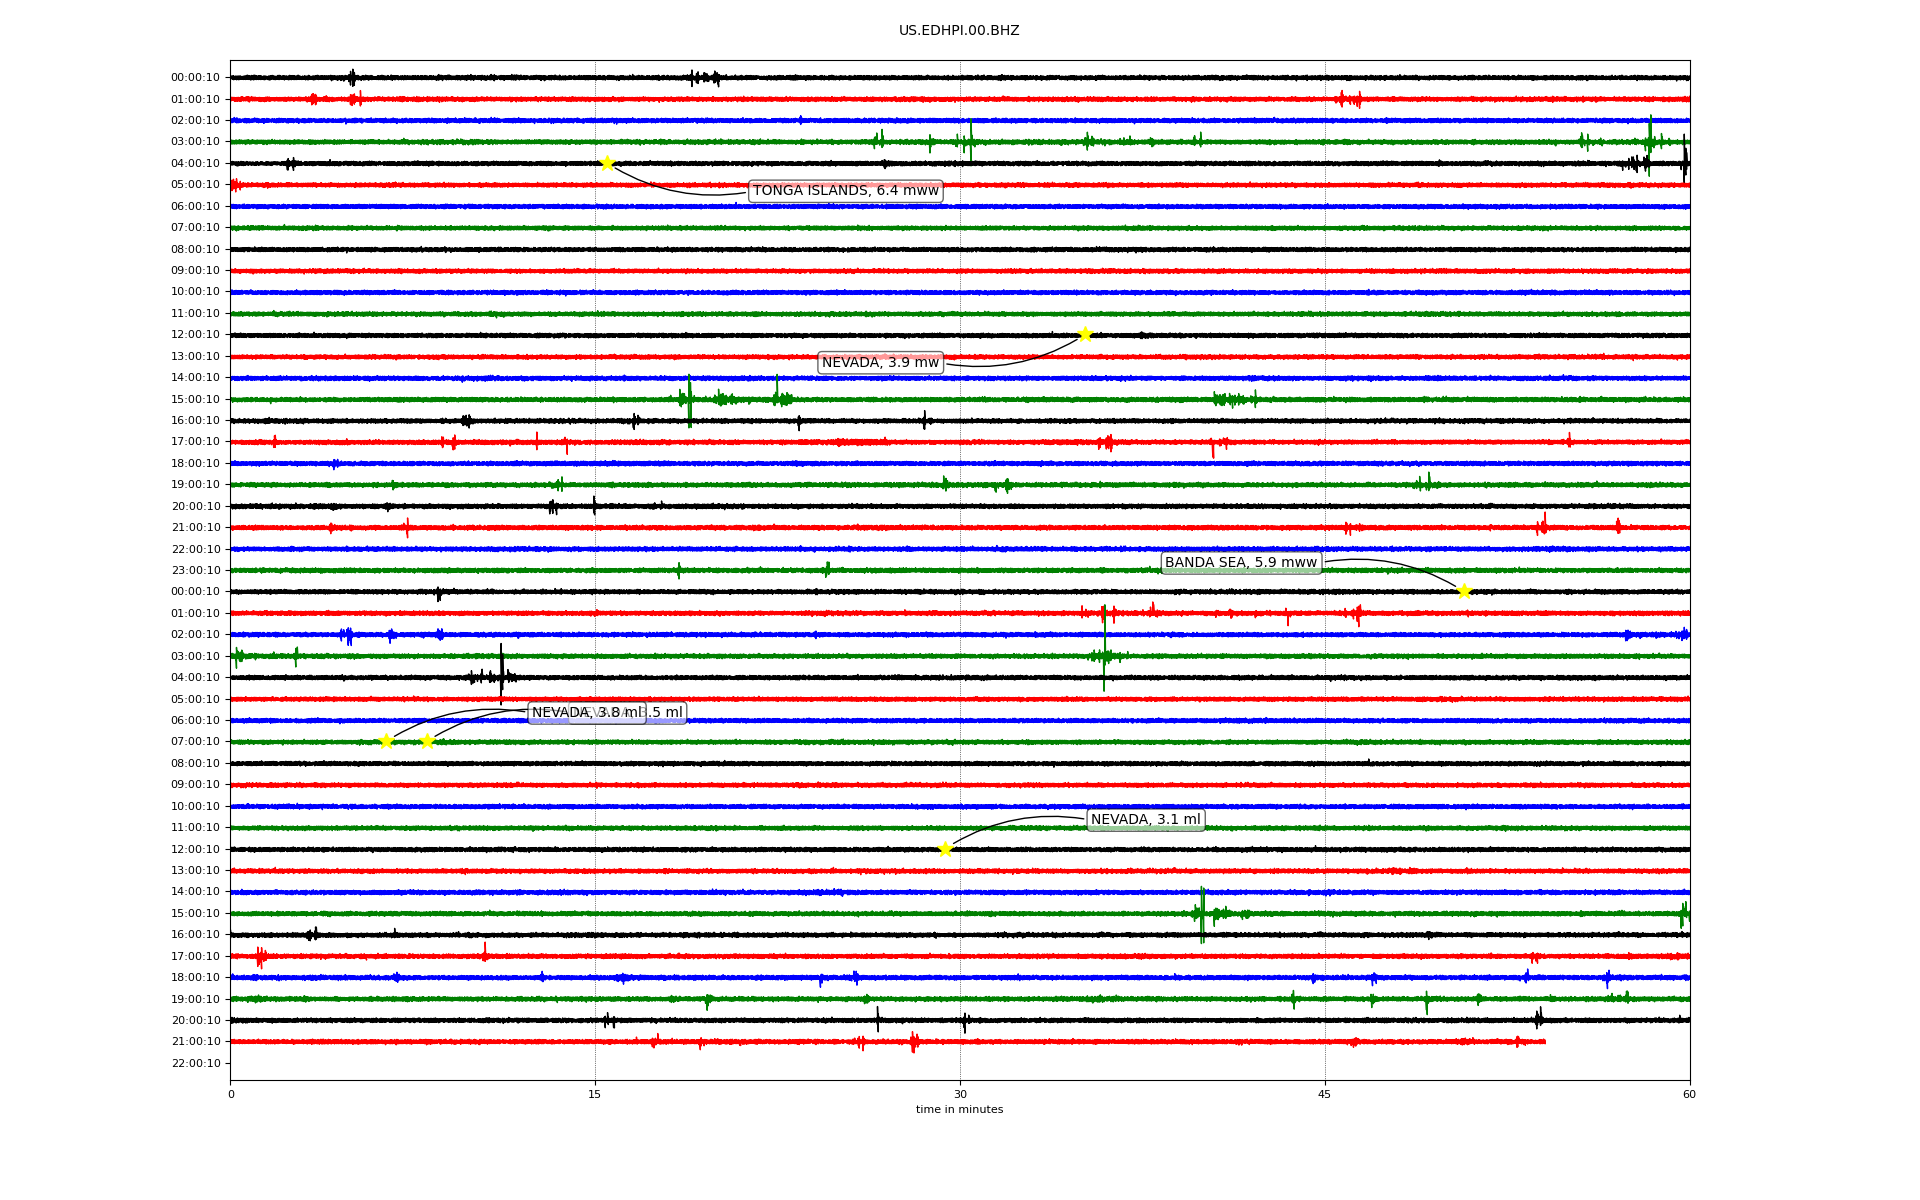Select the "BANDA SEA, 5.9 mww" annotation
The image size is (1920, 1200).
click(1241, 562)
